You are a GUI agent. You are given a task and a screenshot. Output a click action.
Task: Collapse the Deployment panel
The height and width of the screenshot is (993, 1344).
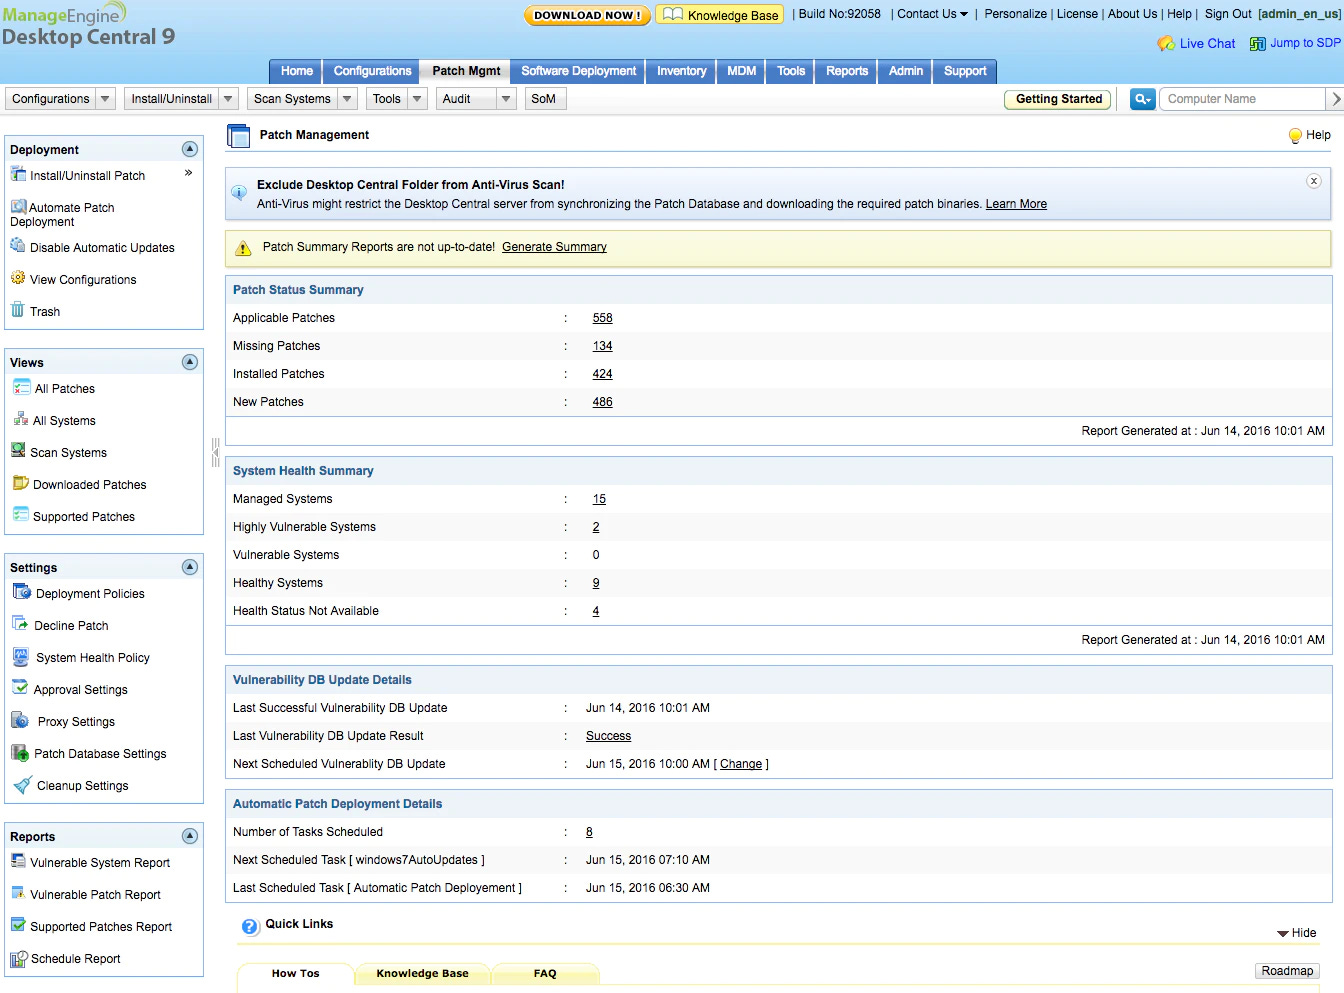189,148
